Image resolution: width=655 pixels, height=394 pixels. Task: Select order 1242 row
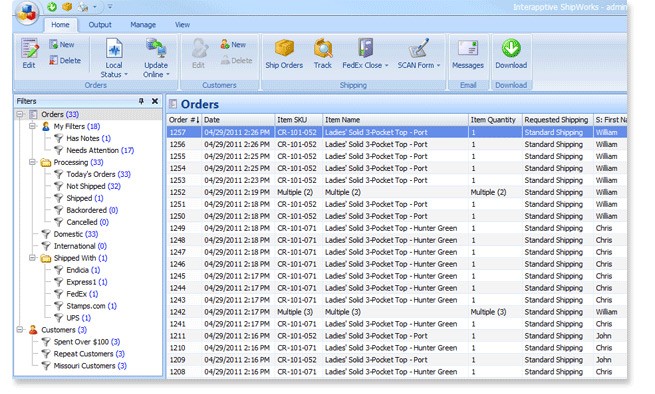[397, 312]
